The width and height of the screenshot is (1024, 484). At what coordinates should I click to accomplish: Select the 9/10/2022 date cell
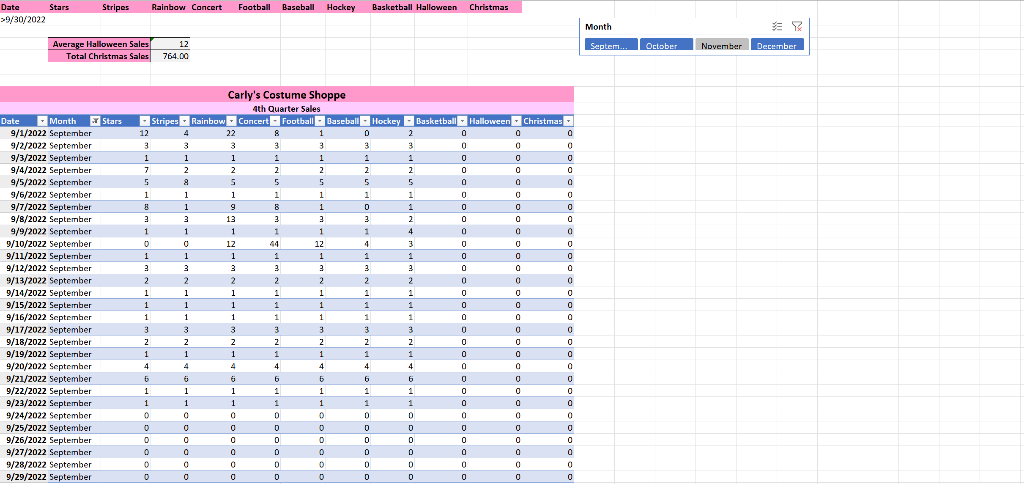24,244
